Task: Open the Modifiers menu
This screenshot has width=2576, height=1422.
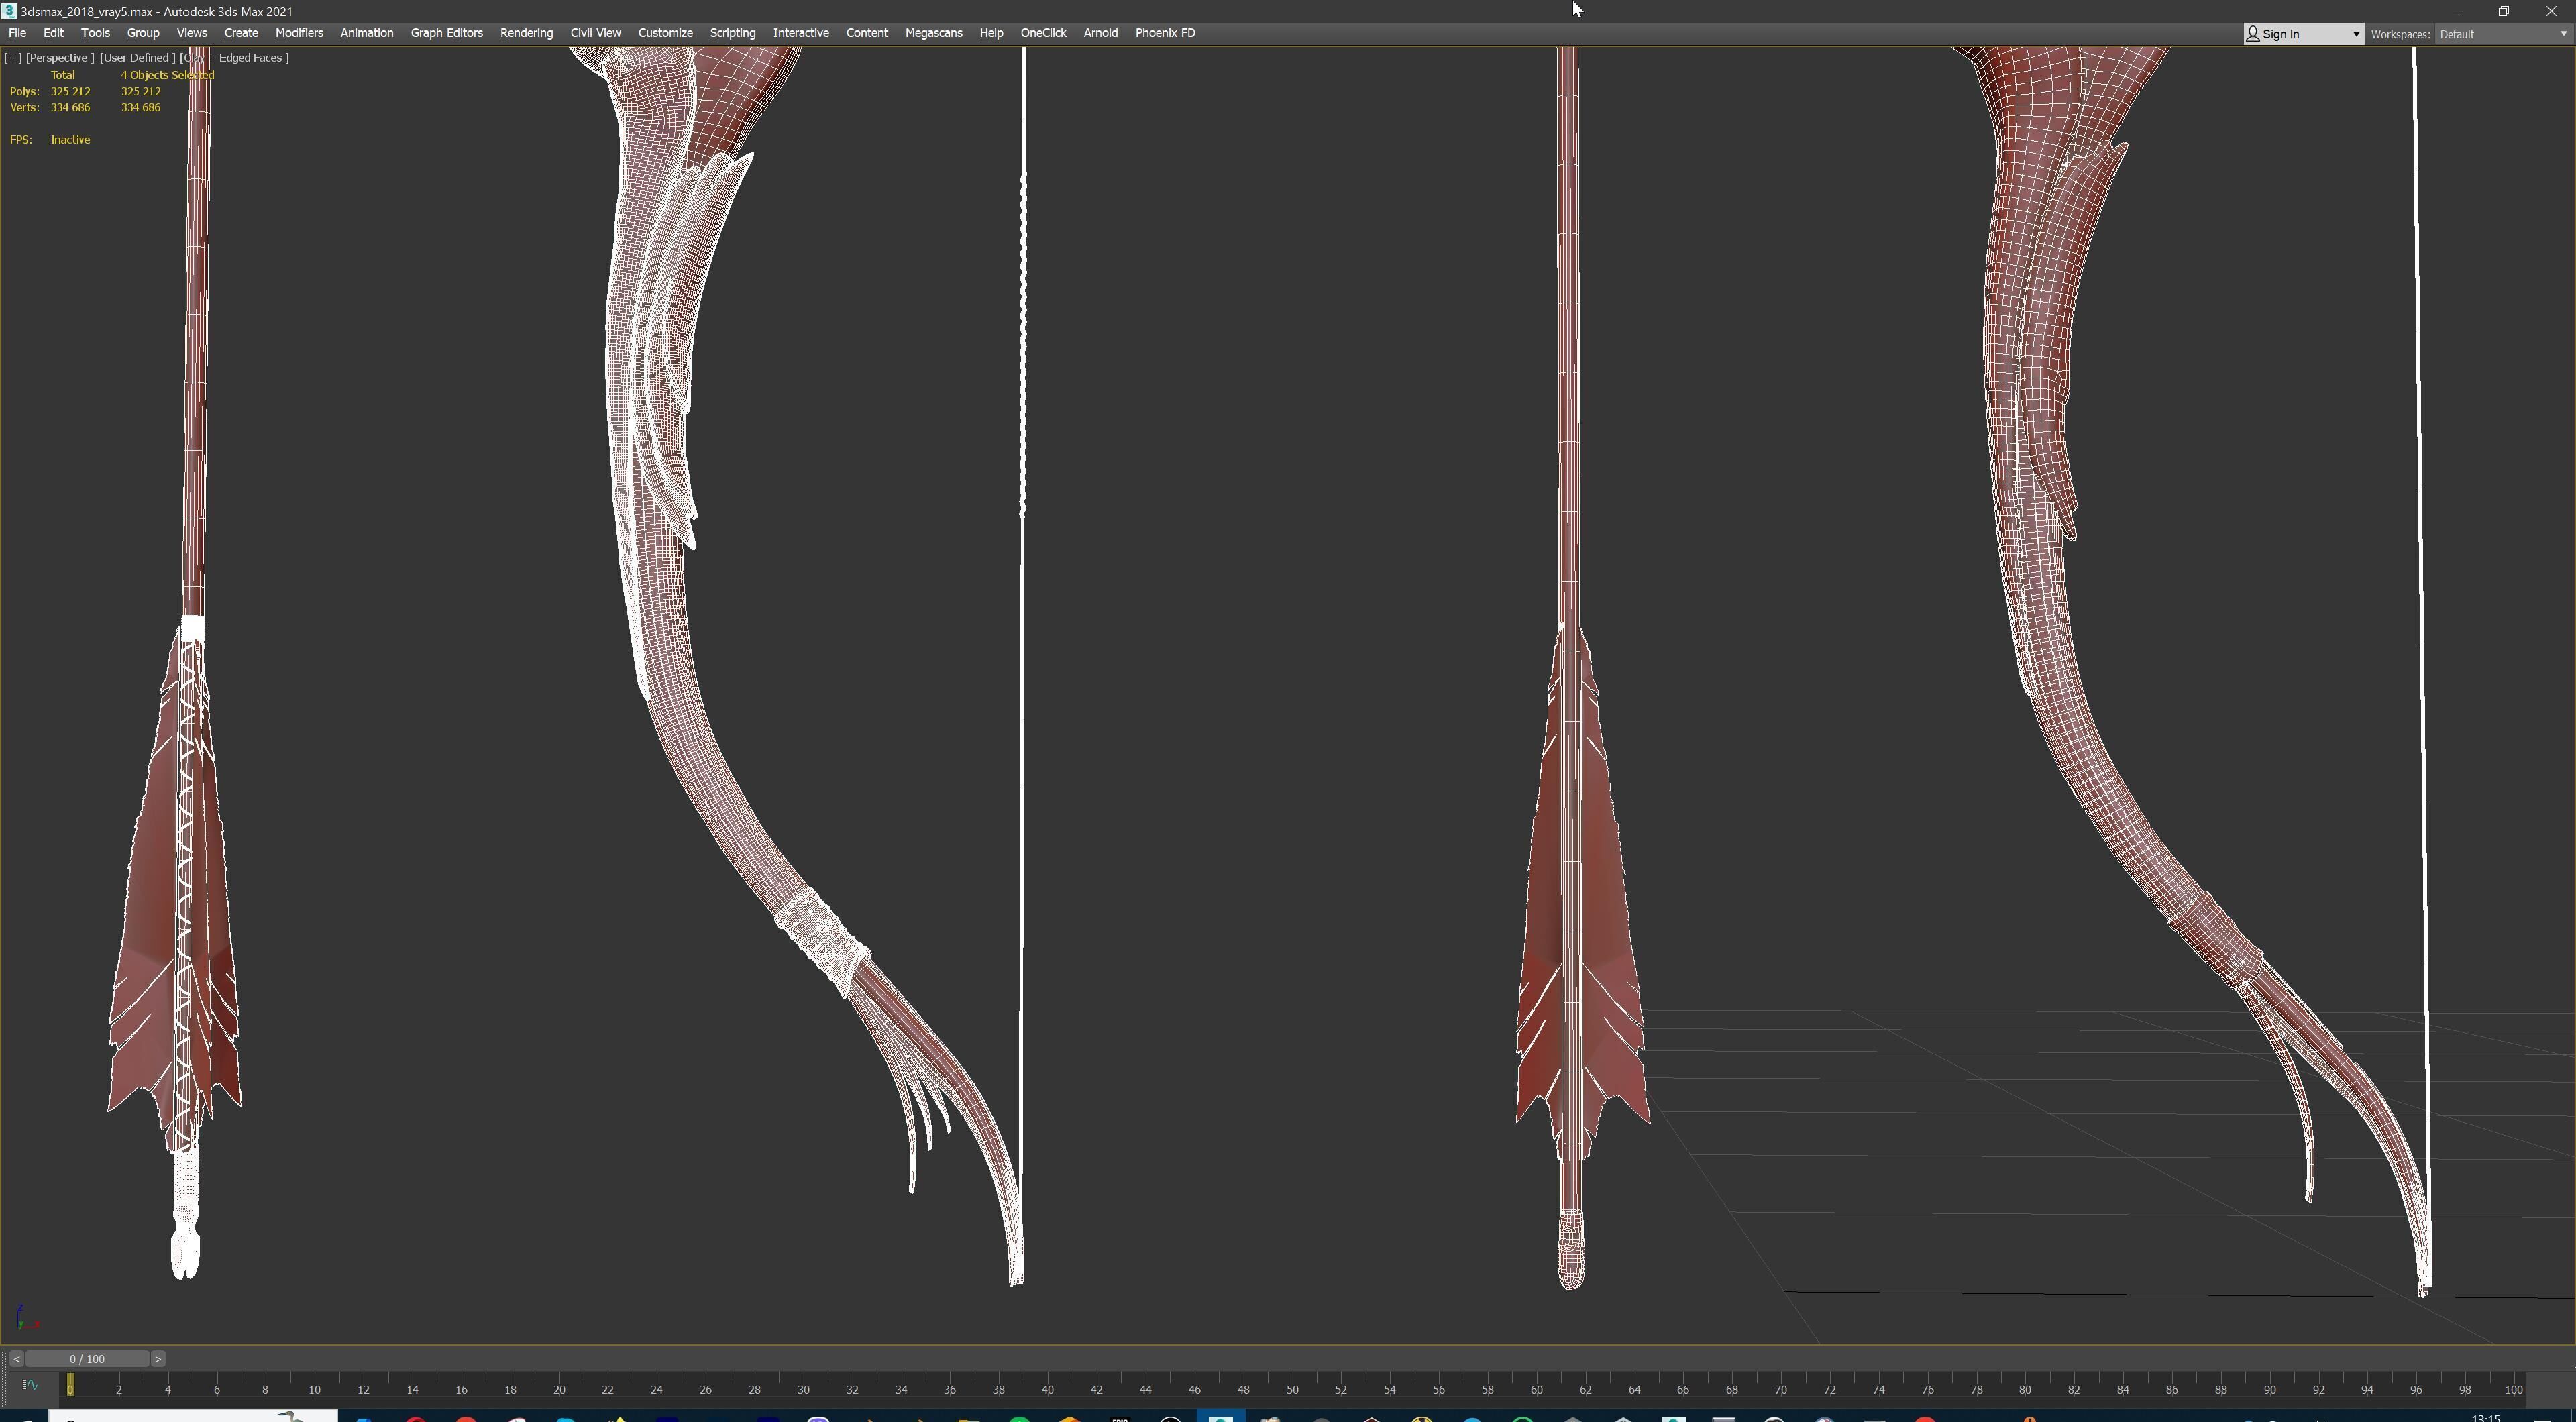Action: click(x=299, y=33)
